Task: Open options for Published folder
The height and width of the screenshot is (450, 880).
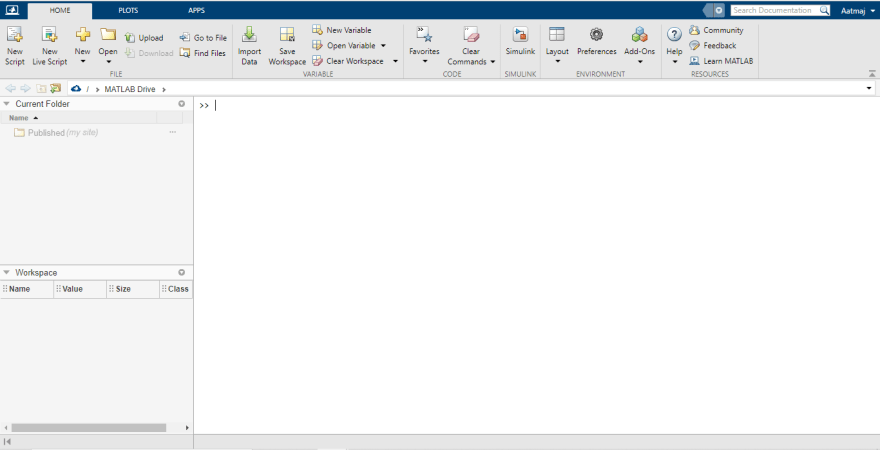Action: coord(172,132)
